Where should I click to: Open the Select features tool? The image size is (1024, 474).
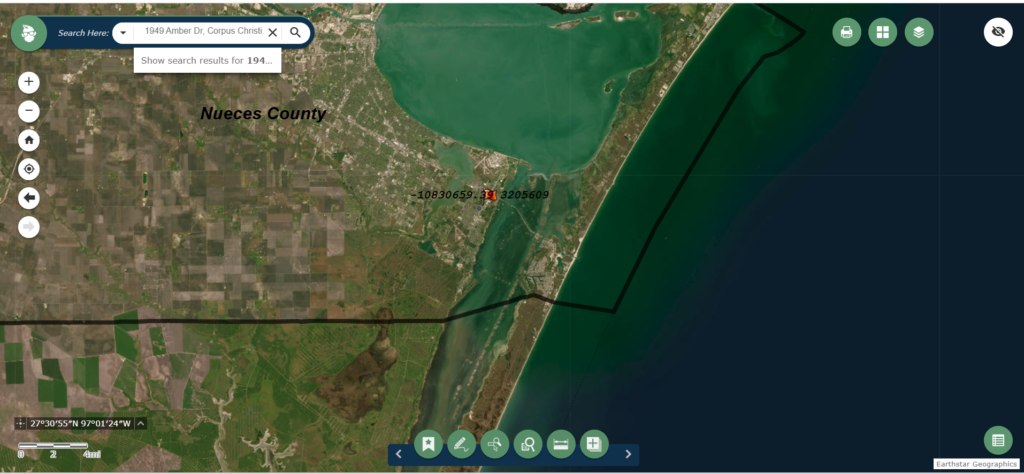coord(495,445)
